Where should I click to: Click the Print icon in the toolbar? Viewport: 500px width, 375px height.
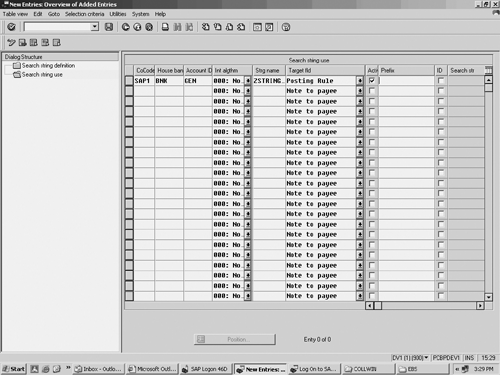click(165, 27)
